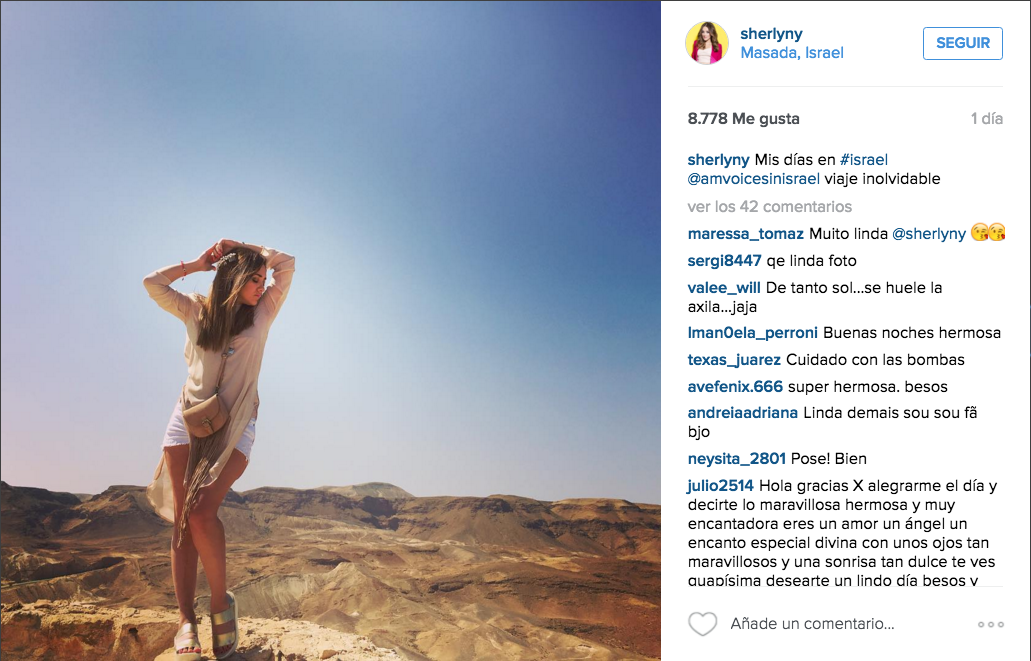
Task: Open the @amvoicesinisrael mention
Action: point(754,179)
